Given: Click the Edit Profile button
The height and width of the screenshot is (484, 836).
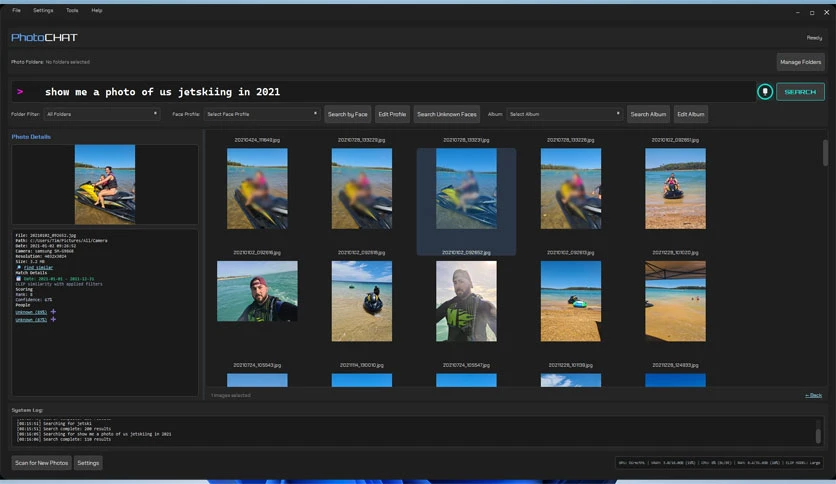Looking at the screenshot, I should 392,114.
